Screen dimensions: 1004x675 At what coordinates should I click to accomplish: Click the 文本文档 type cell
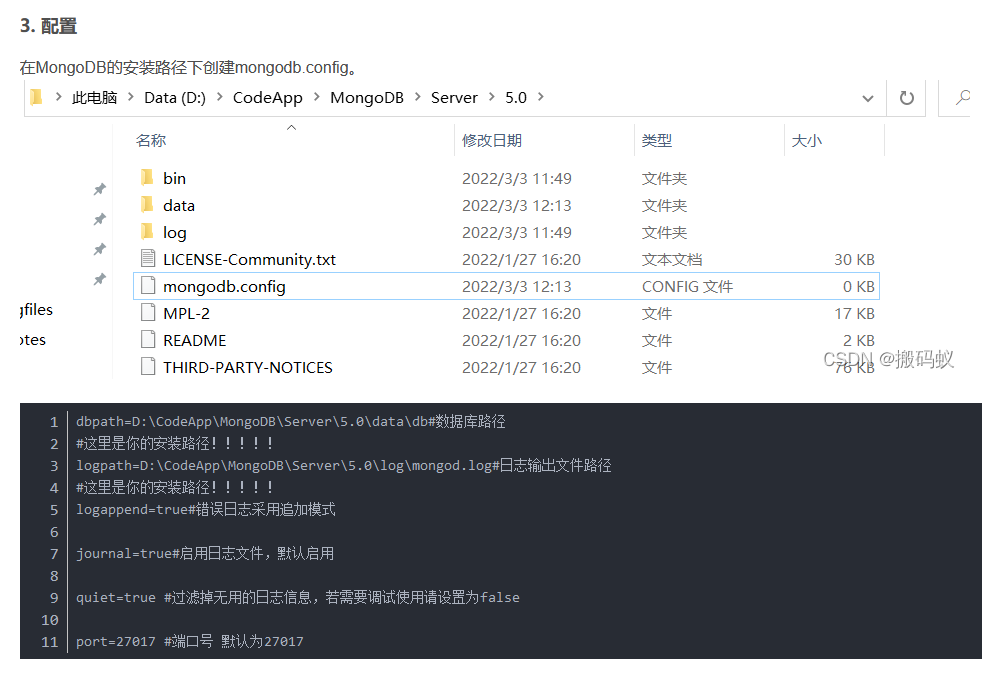672,259
